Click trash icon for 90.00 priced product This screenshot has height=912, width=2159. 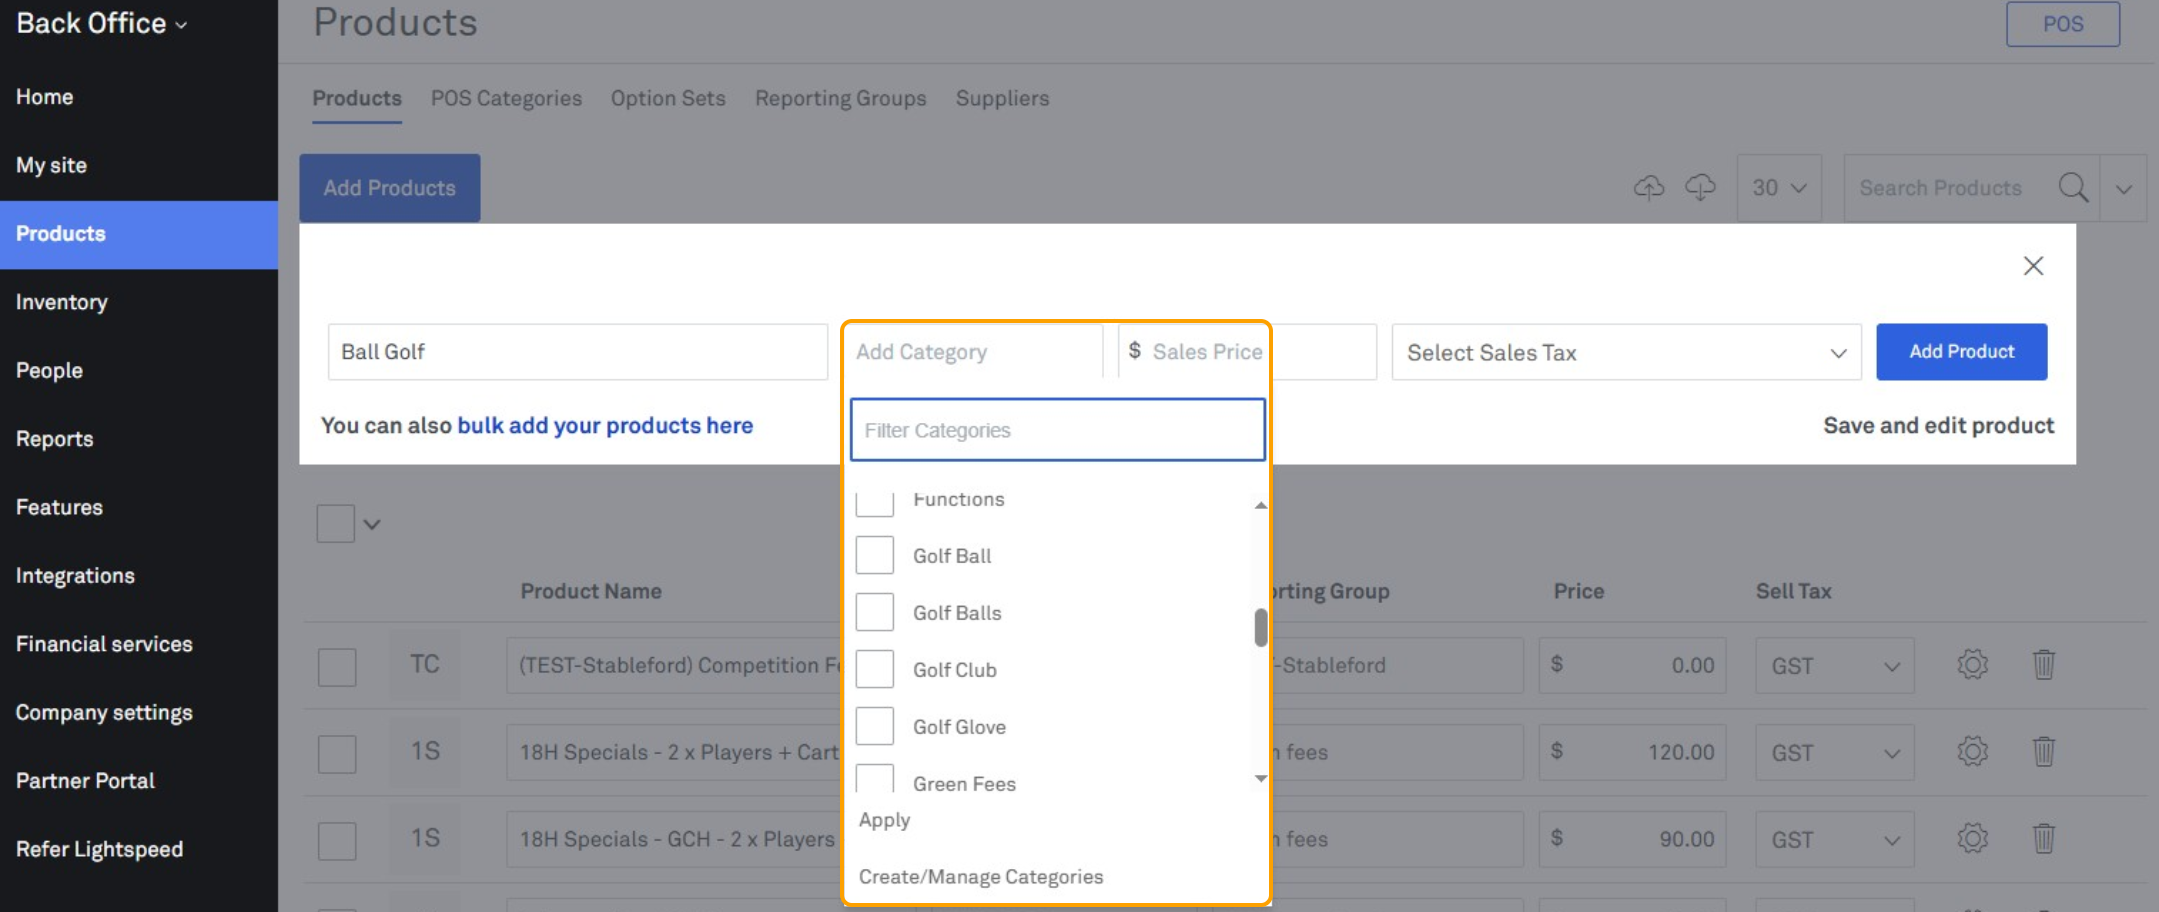pyautogui.click(x=2043, y=839)
